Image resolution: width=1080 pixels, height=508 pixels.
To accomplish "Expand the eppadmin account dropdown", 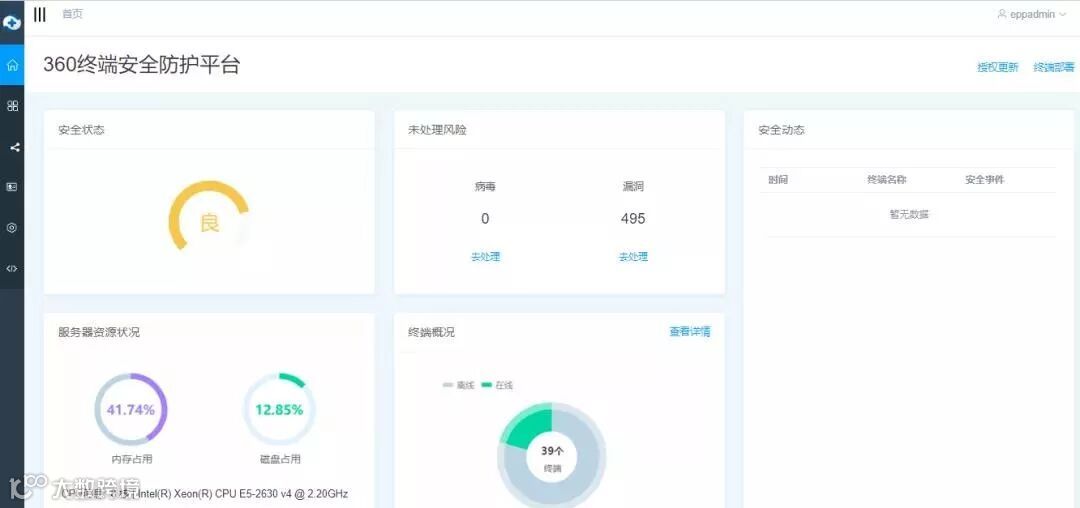I will 1031,14.
